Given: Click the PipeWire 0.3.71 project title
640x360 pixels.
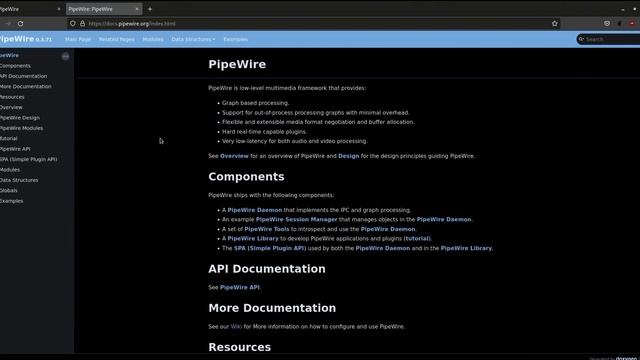Looking at the screenshot, I should click(26, 39).
